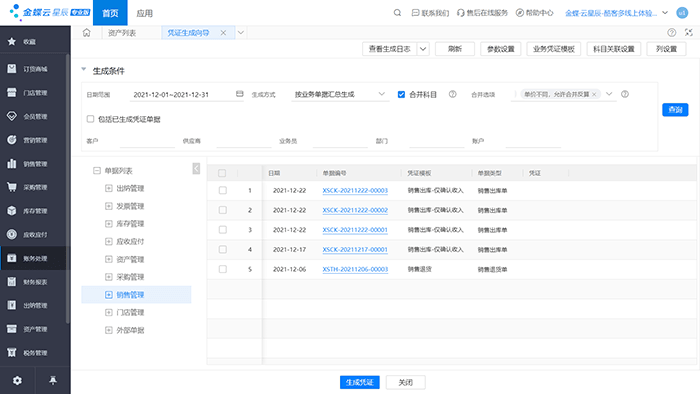Screen dimensions: 700x394
Task: Open the calendar icon in date range field
Action: click(240, 94)
